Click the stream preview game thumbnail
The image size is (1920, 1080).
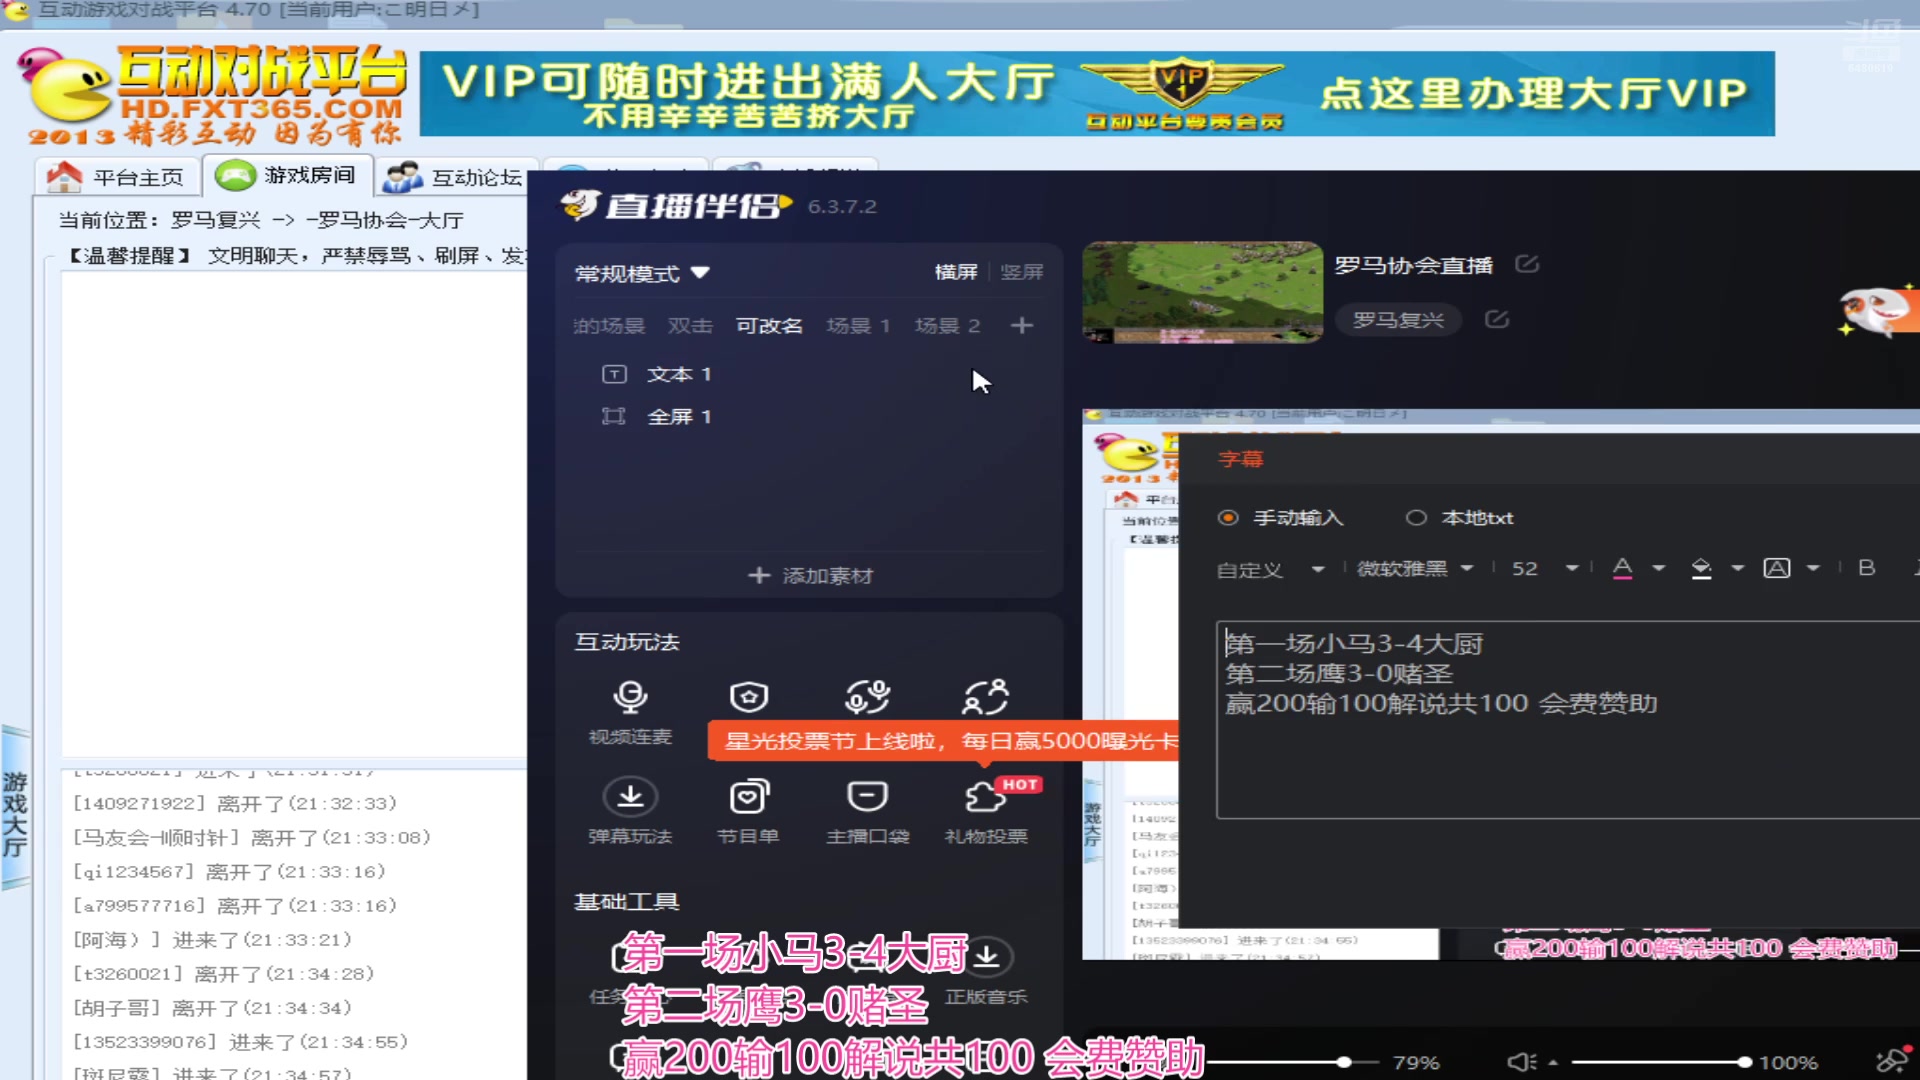coord(1202,292)
